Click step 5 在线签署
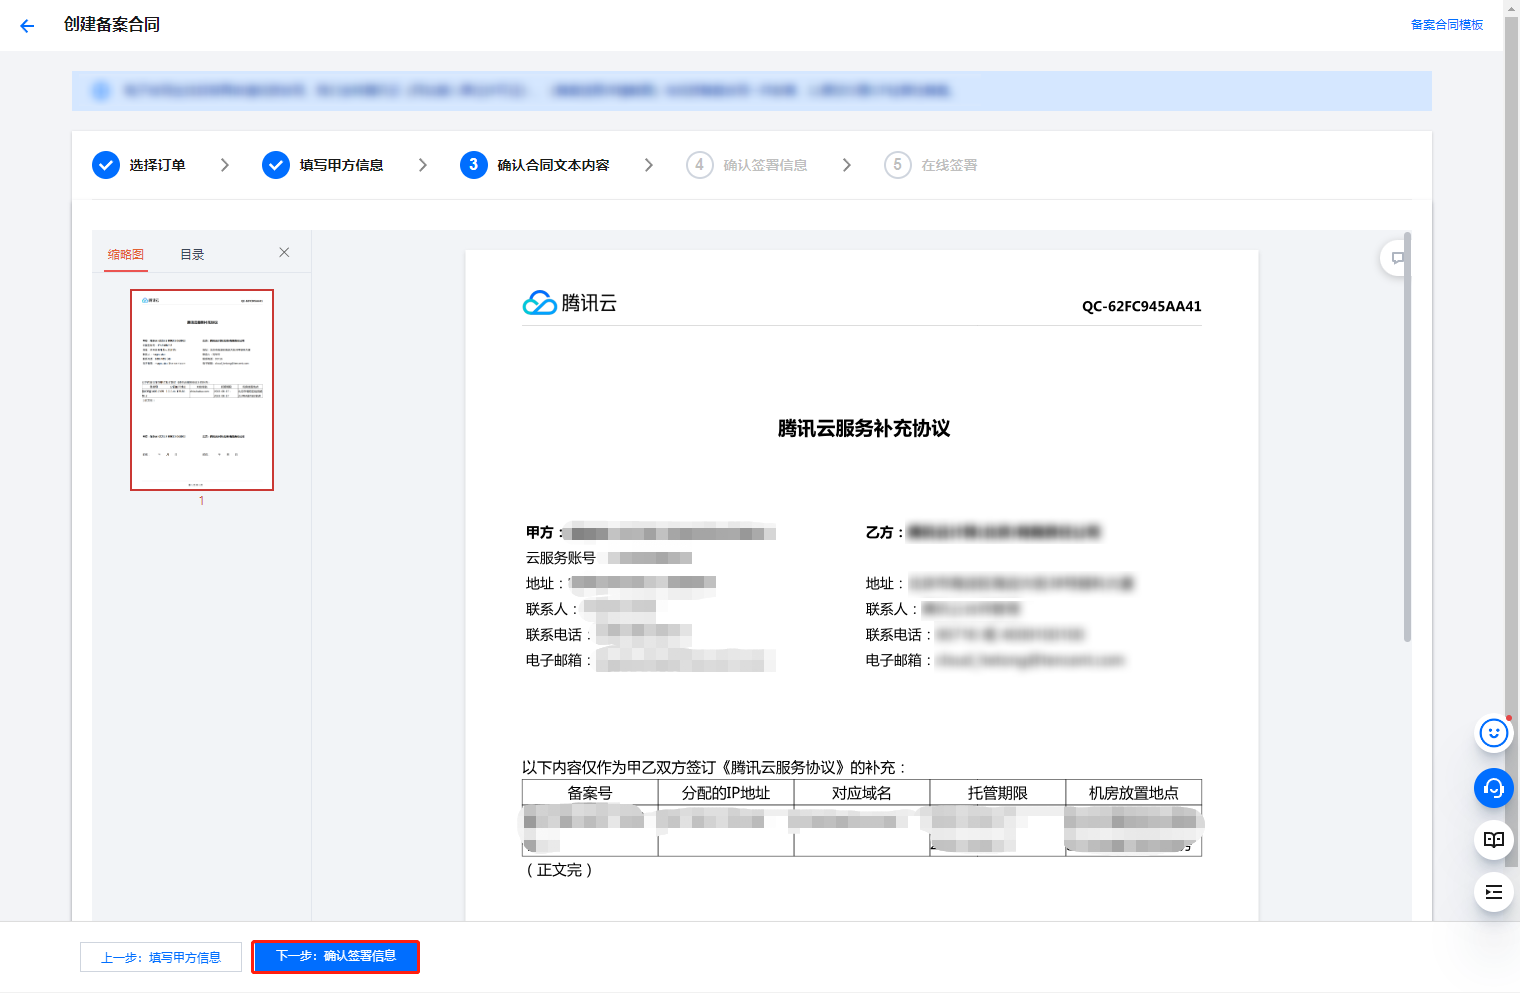Screen dimensions: 1520x993 (x=931, y=165)
